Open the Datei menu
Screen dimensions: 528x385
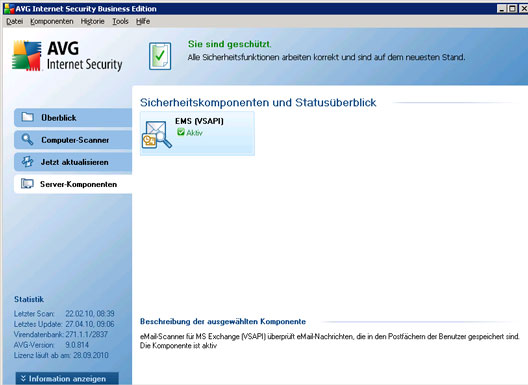14,22
